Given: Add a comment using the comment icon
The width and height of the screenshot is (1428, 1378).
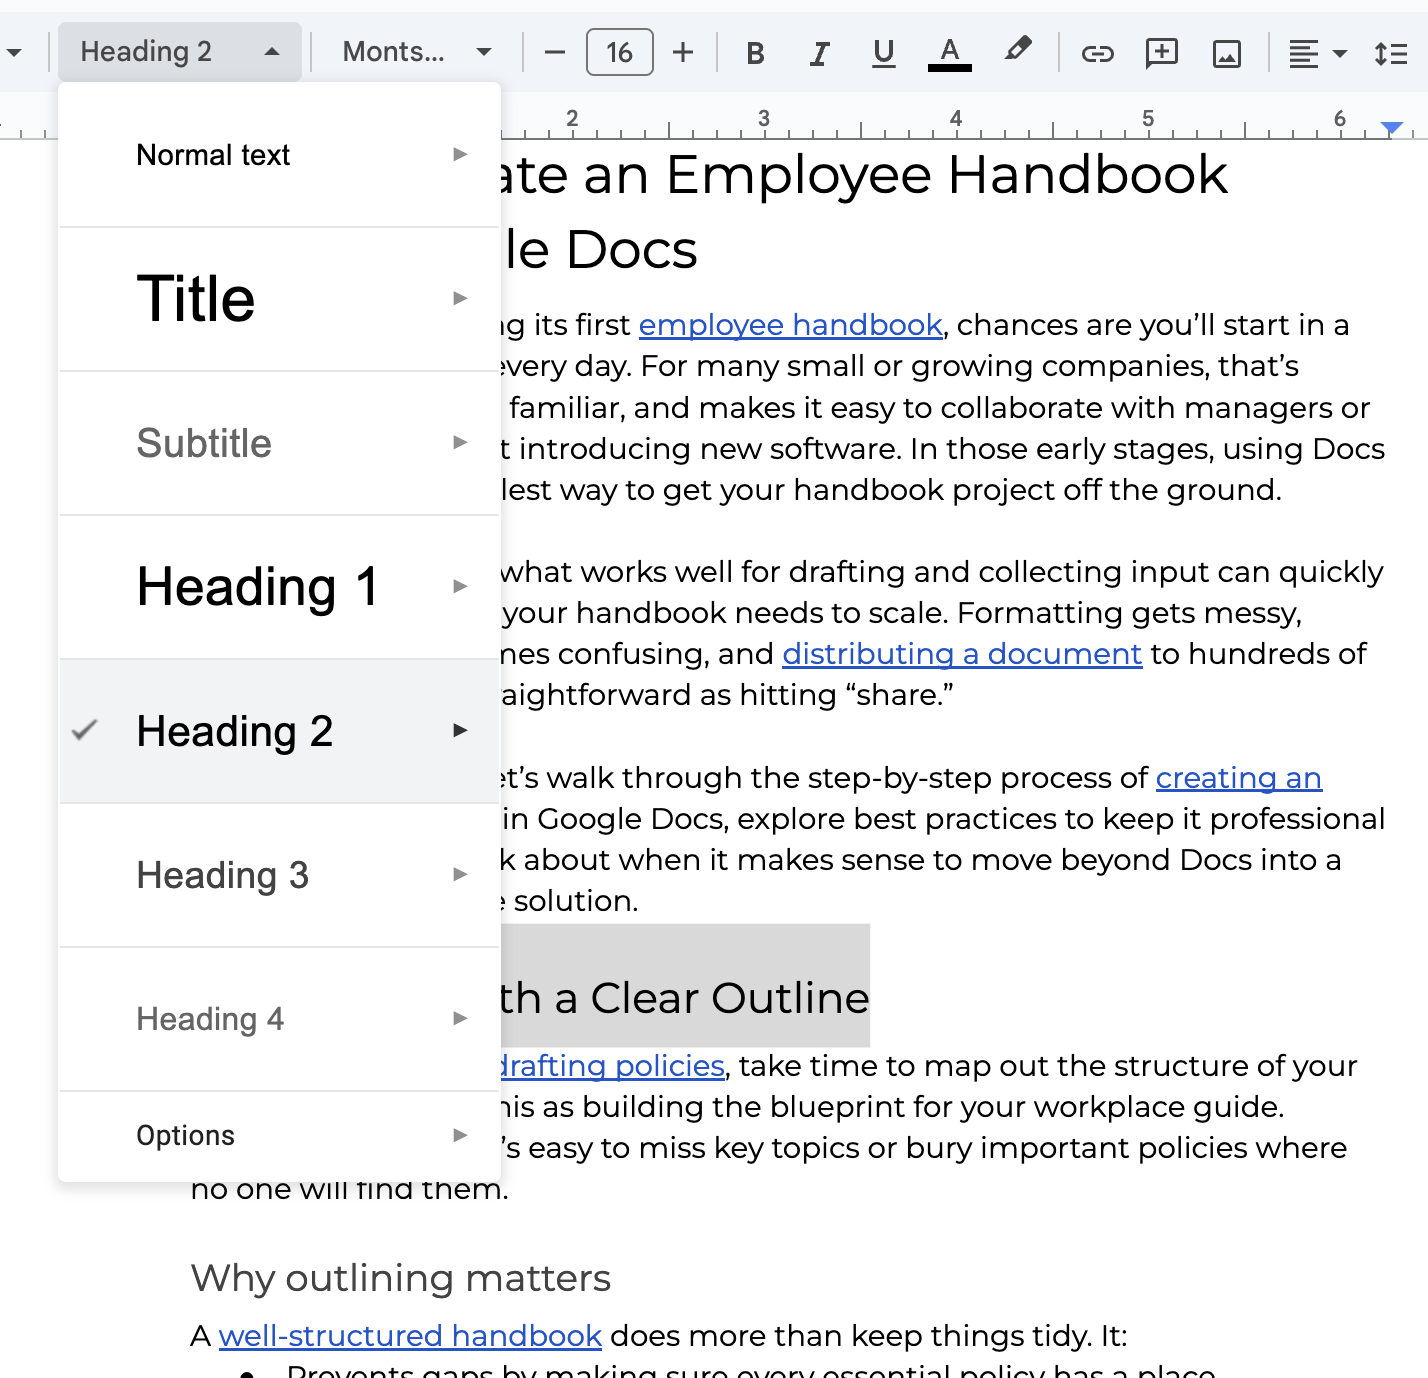Looking at the screenshot, I should click(1161, 53).
